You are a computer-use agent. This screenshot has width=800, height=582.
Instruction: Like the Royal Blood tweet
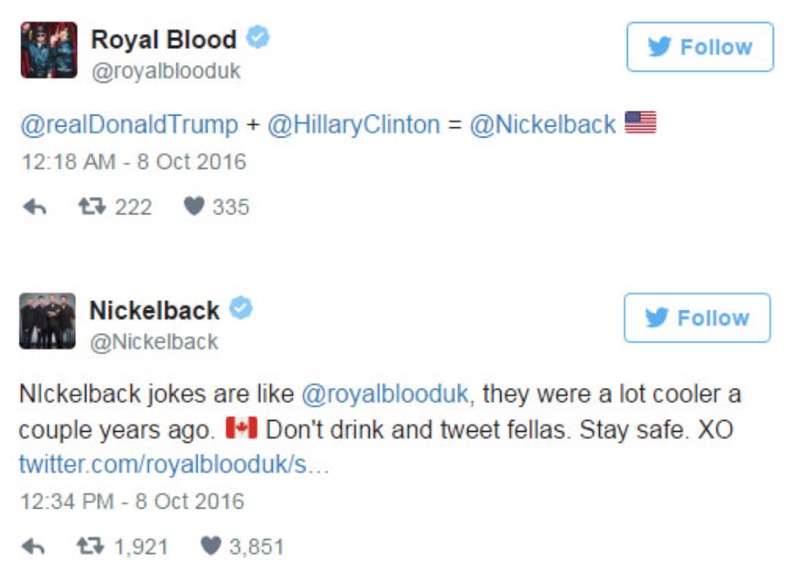point(194,207)
